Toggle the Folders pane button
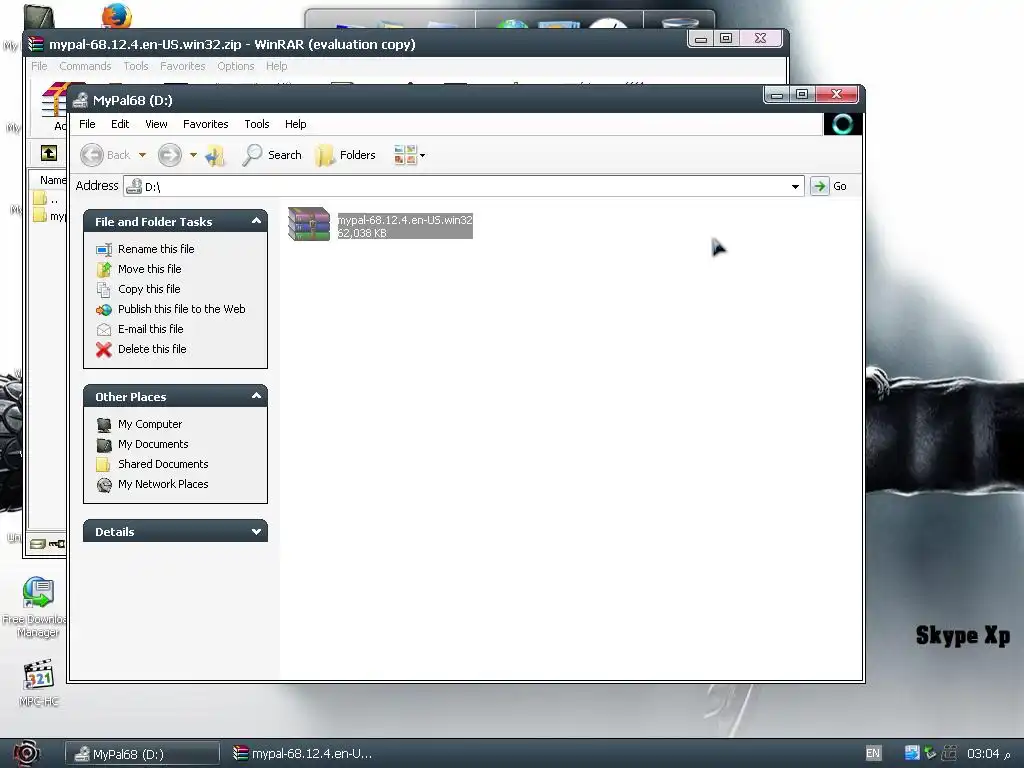 (345, 155)
